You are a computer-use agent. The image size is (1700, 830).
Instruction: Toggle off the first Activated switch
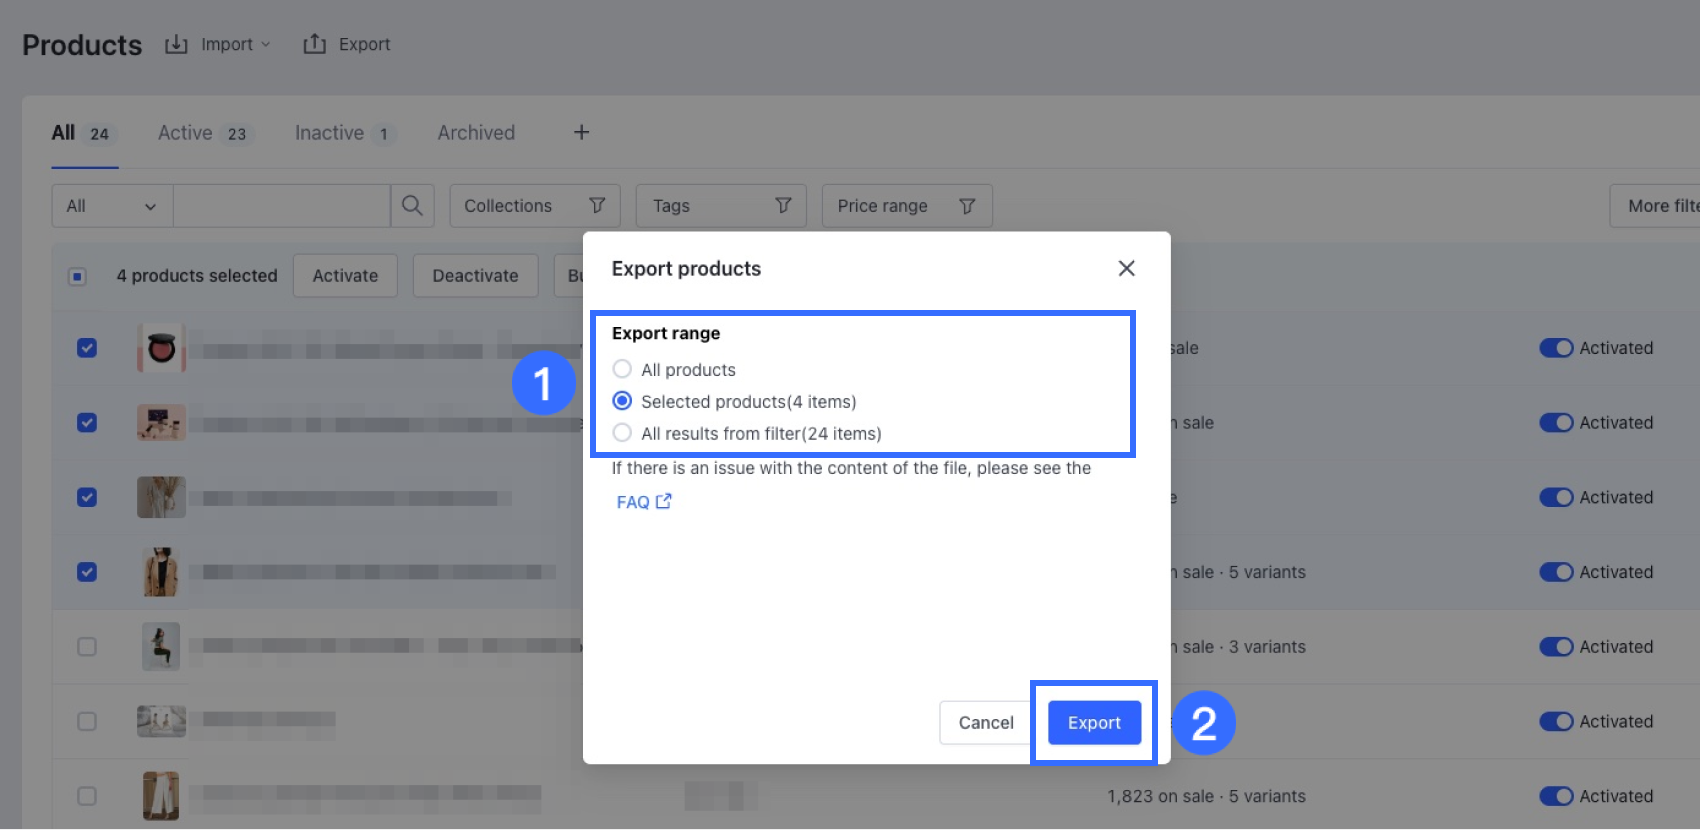pyautogui.click(x=1555, y=348)
